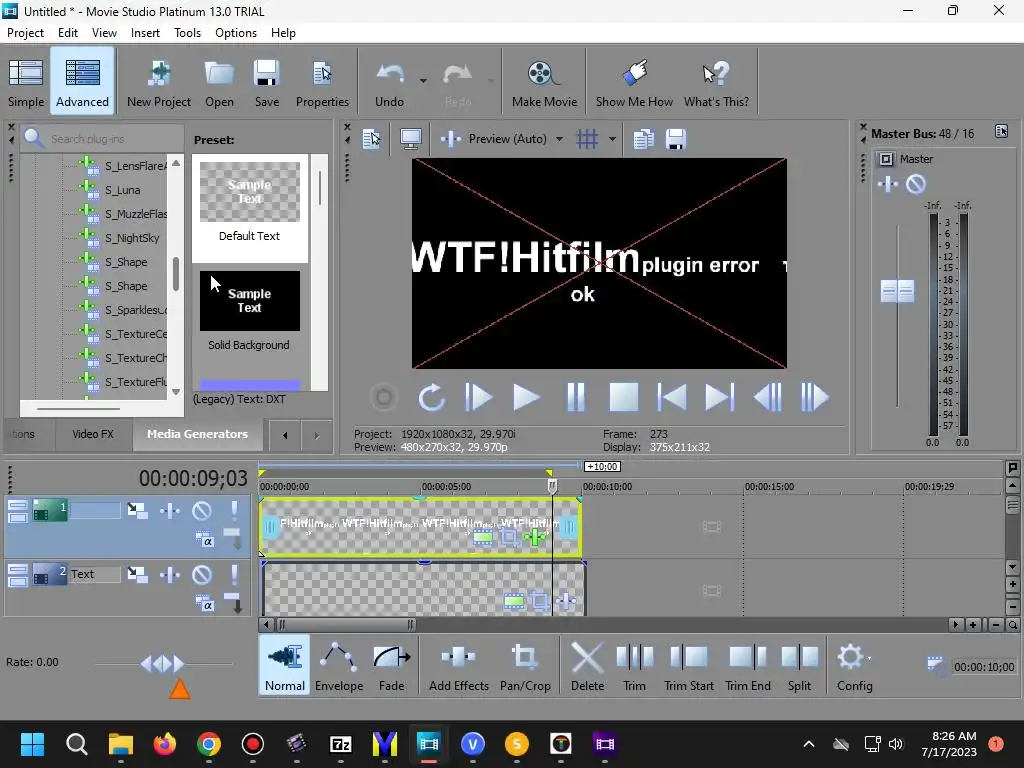Click in the Search plug-ins field
The image size is (1024, 768).
(104, 138)
